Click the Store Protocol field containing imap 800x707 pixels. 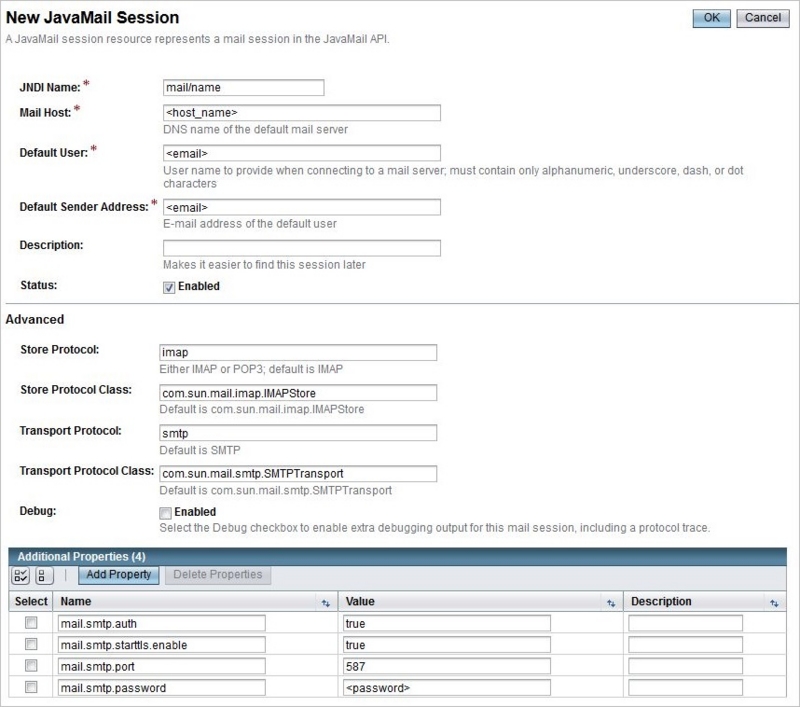click(x=298, y=352)
